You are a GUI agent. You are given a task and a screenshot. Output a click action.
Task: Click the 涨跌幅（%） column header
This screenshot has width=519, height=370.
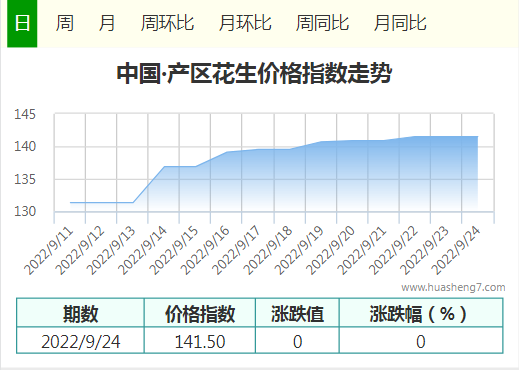(x=421, y=313)
